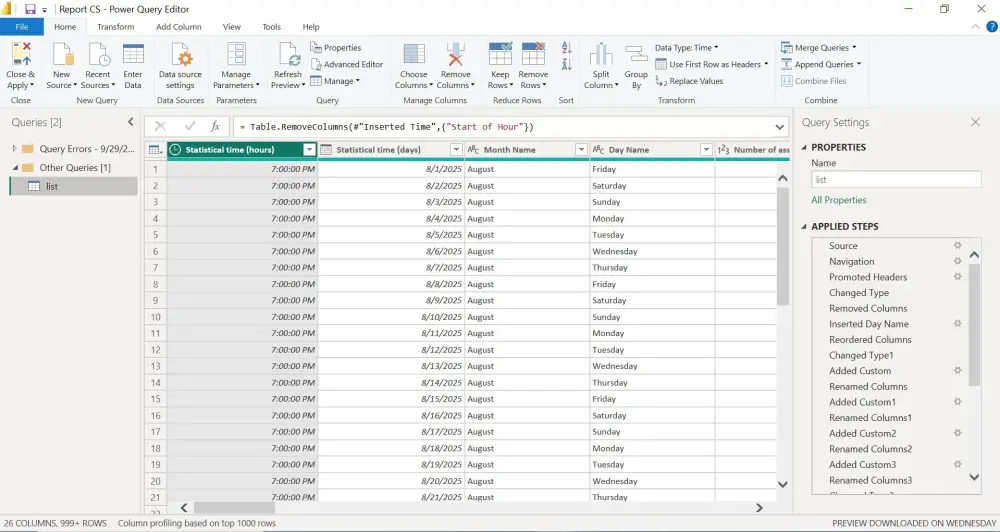The width and height of the screenshot is (1000, 532).
Task: Click Replace Values
Action: [x=689, y=81]
